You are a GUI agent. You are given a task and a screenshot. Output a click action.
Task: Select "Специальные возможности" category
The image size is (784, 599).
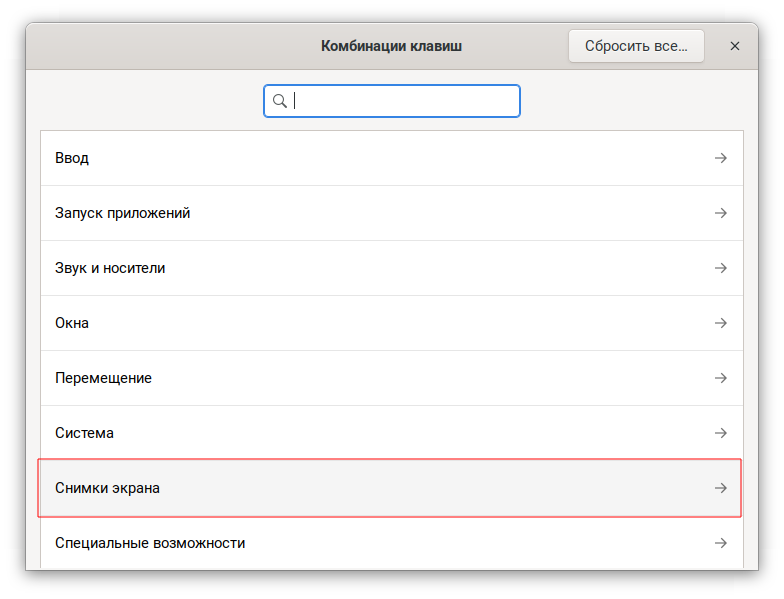[x=390, y=543]
